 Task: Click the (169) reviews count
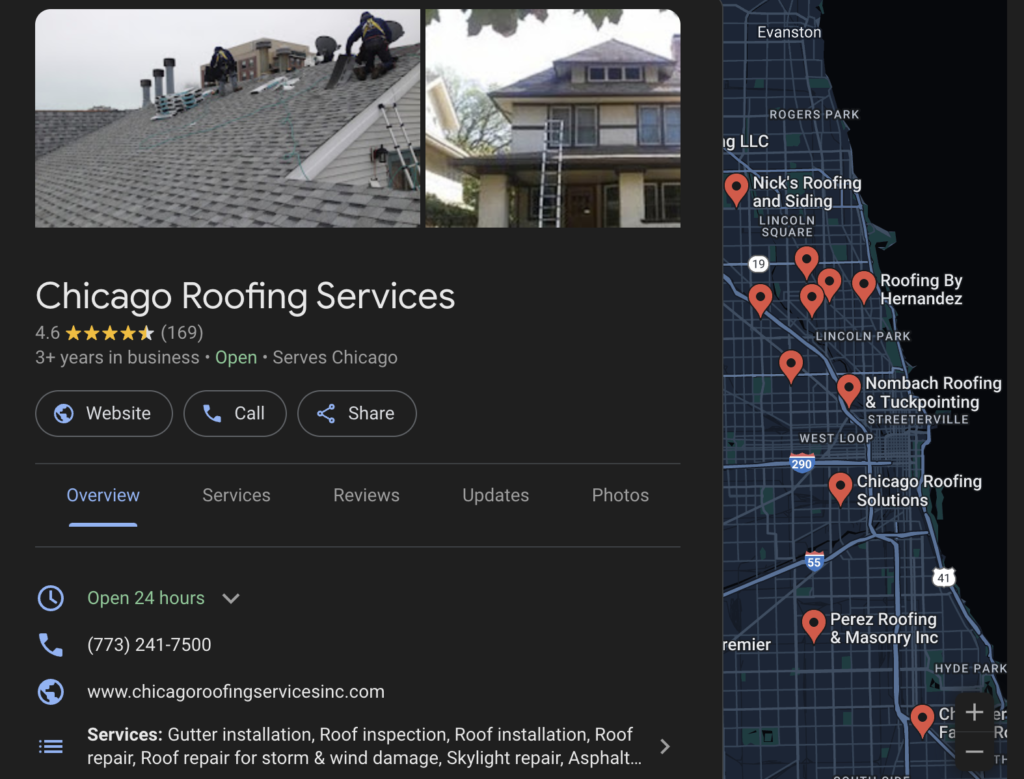(x=182, y=333)
